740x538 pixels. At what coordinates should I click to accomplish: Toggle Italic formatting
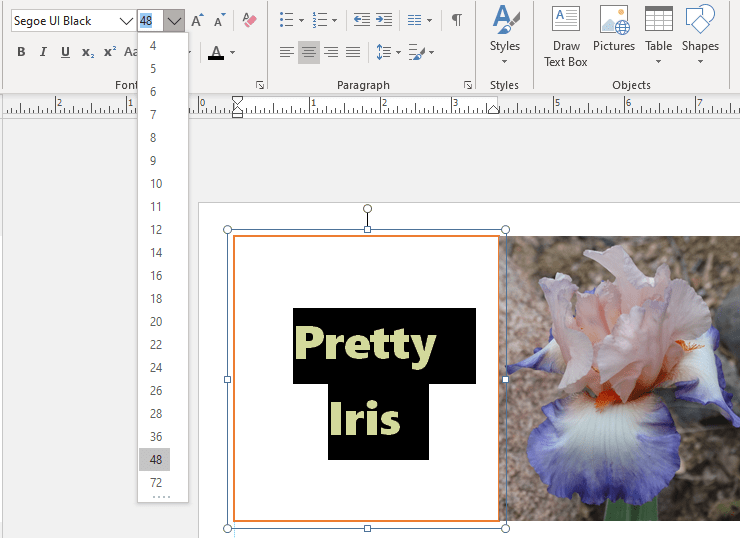click(x=43, y=52)
